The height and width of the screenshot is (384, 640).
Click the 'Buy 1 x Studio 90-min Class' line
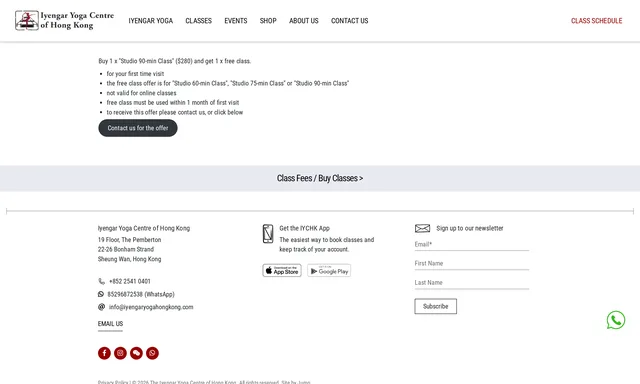pos(175,61)
